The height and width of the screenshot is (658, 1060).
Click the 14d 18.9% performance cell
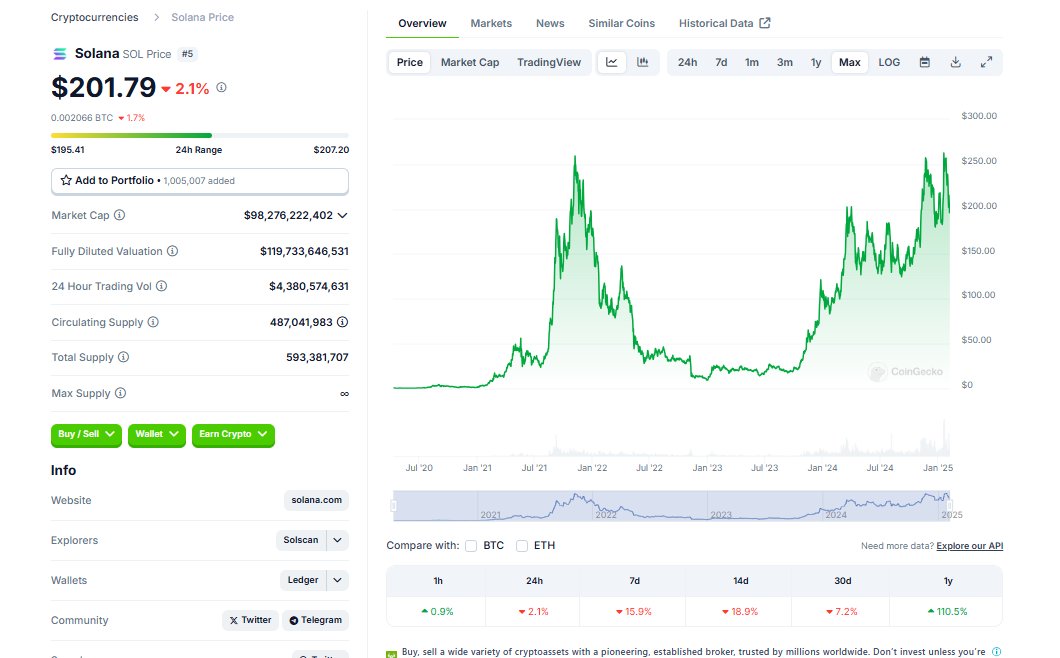point(740,611)
